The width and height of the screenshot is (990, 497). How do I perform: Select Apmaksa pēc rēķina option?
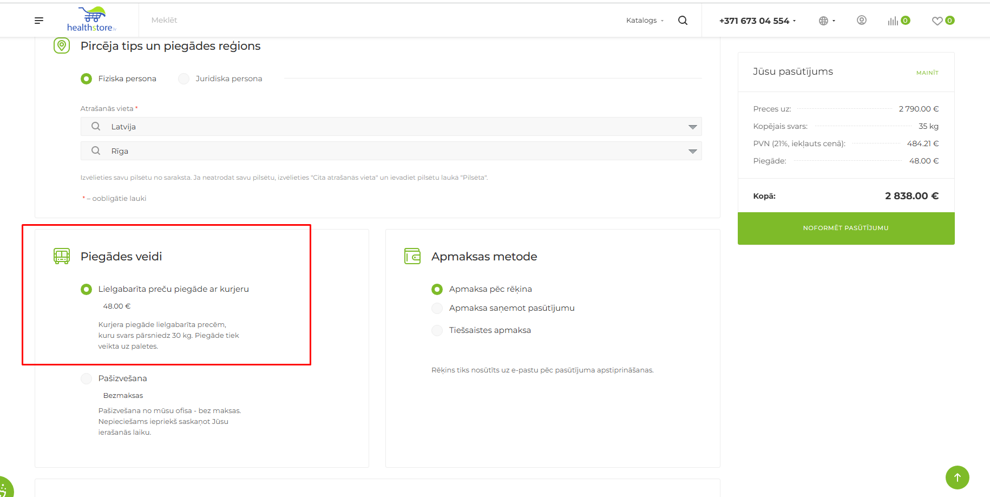[437, 289]
